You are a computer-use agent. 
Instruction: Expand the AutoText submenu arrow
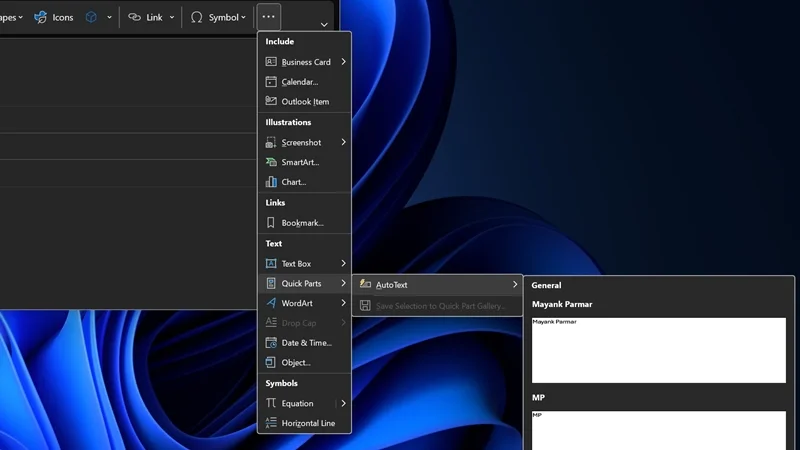pyautogui.click(x=514, y=285)
